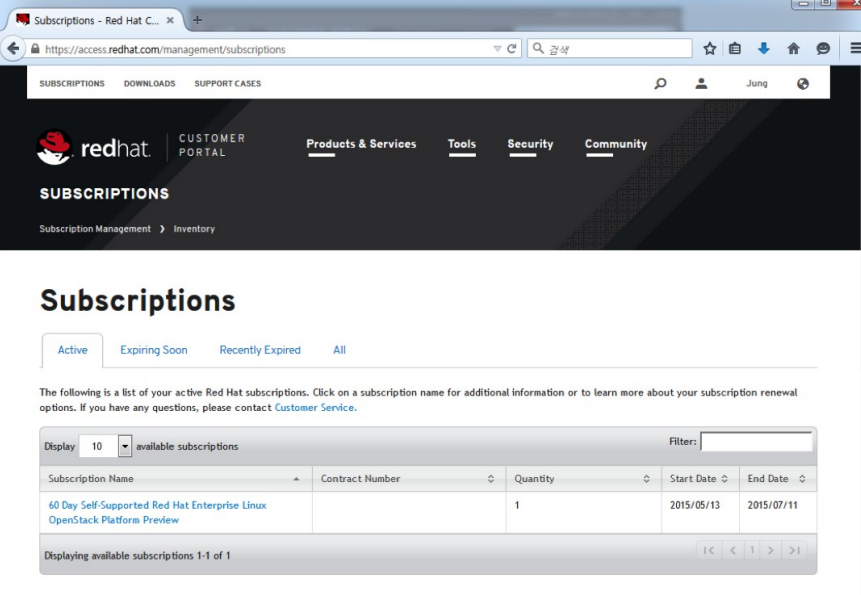
Task: Go to last page pagination button
Action: click(x=795, y=550)
